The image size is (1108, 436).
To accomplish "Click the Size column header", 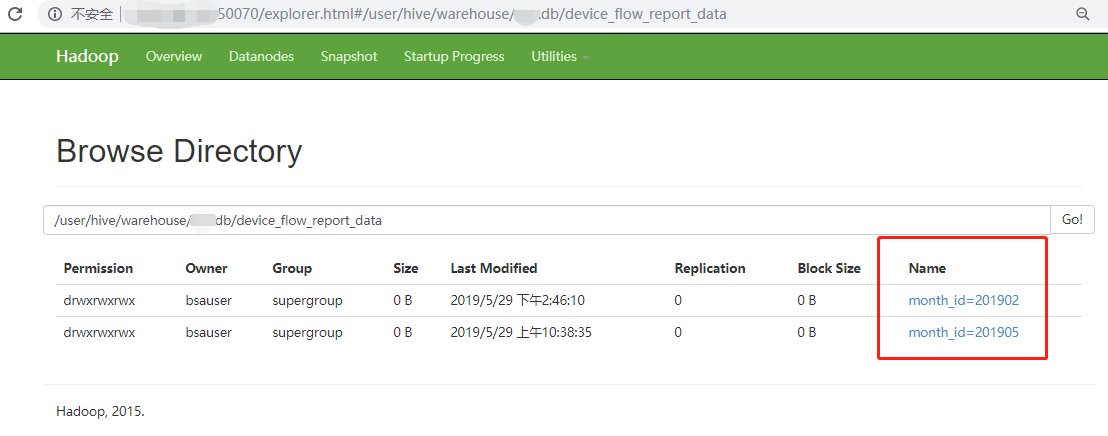I will [x=406, y=269].
